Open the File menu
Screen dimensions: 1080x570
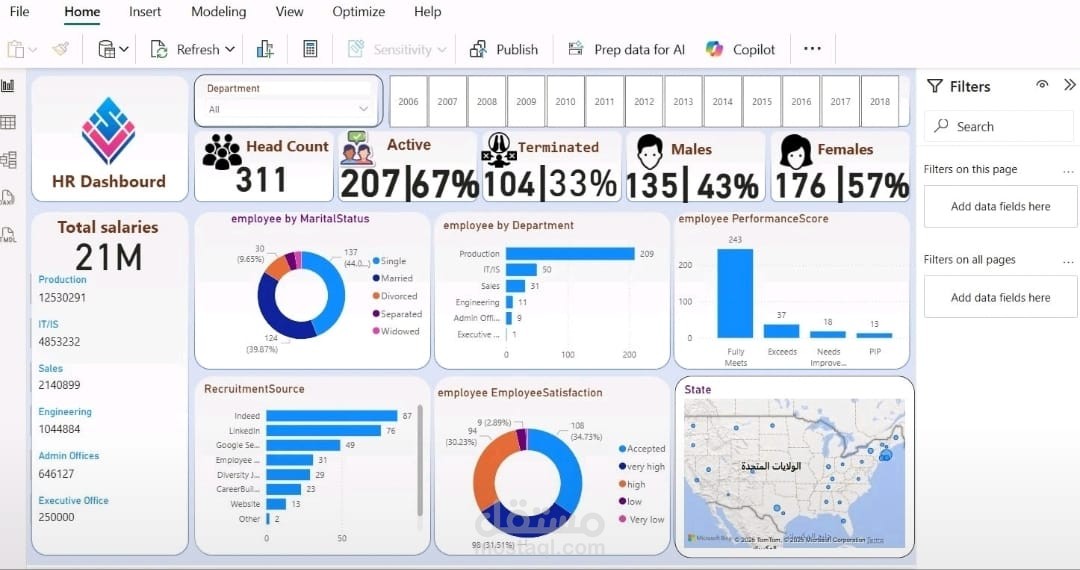(19, 12)
